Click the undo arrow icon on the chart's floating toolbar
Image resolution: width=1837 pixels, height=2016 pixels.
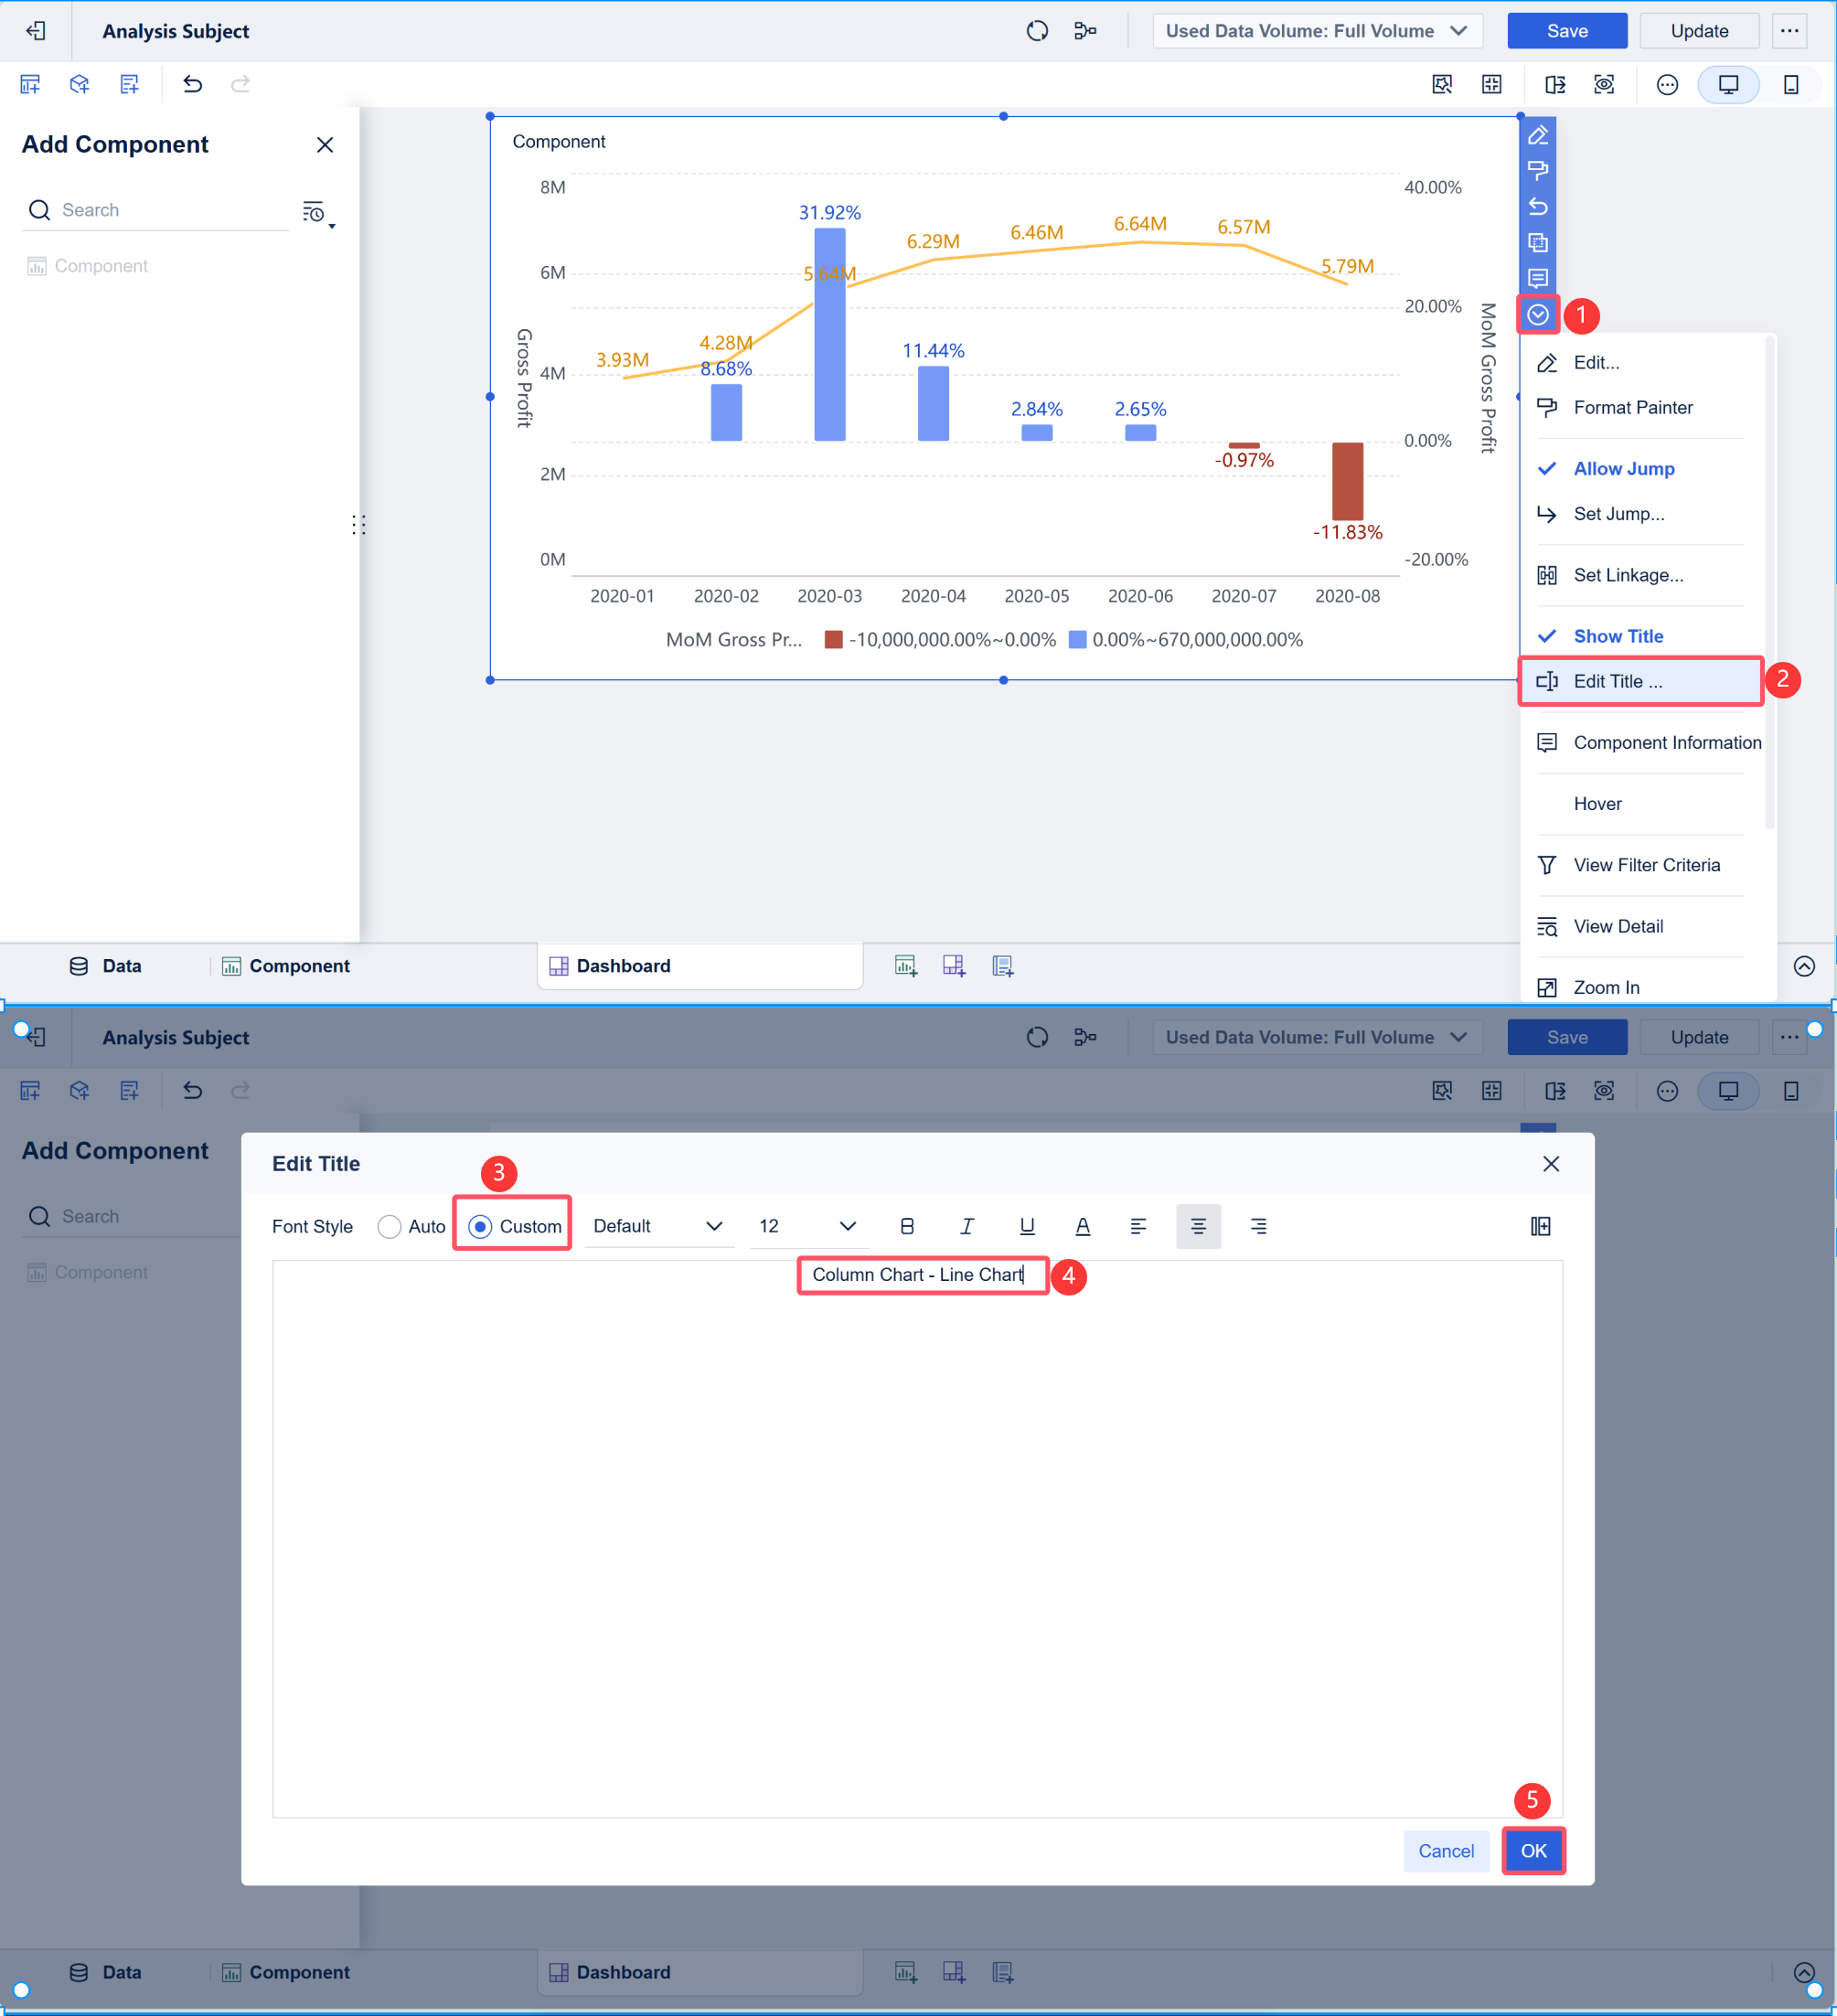(x=1538, y=207)
